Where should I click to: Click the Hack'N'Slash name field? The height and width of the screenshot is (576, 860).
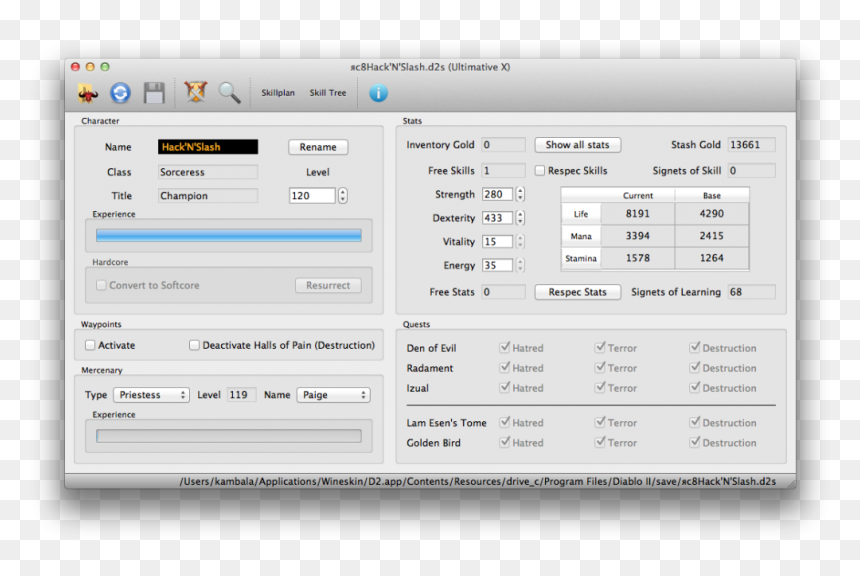(208, 147)
